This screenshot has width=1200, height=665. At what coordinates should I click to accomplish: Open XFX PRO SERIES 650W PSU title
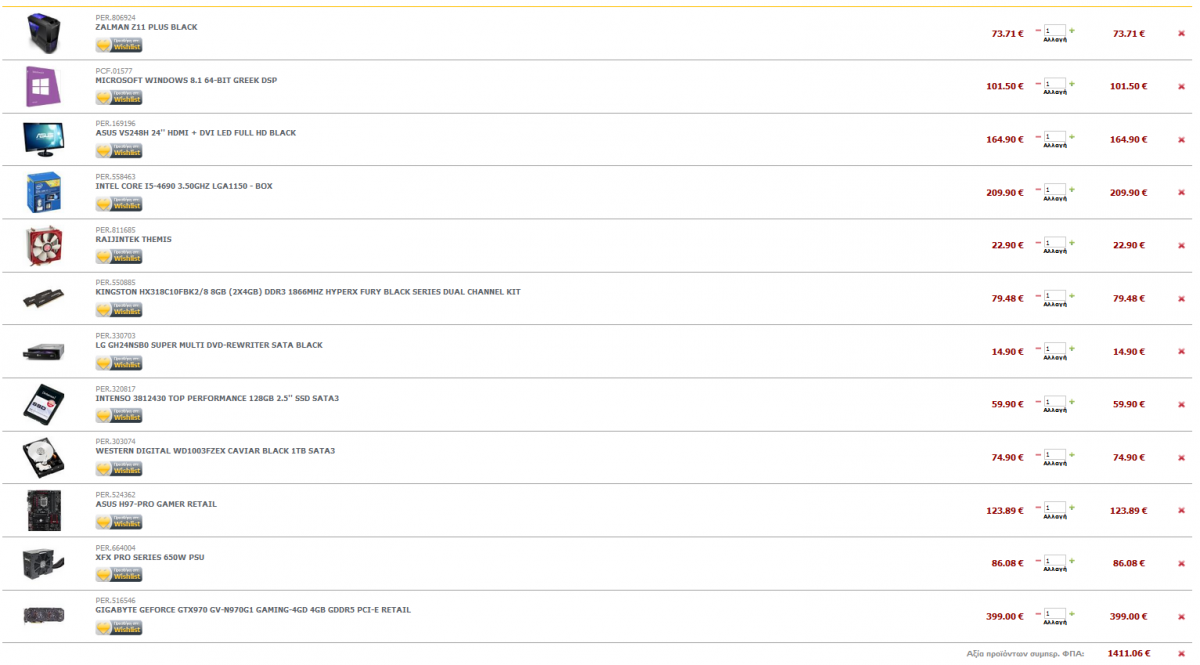(150, 557)
